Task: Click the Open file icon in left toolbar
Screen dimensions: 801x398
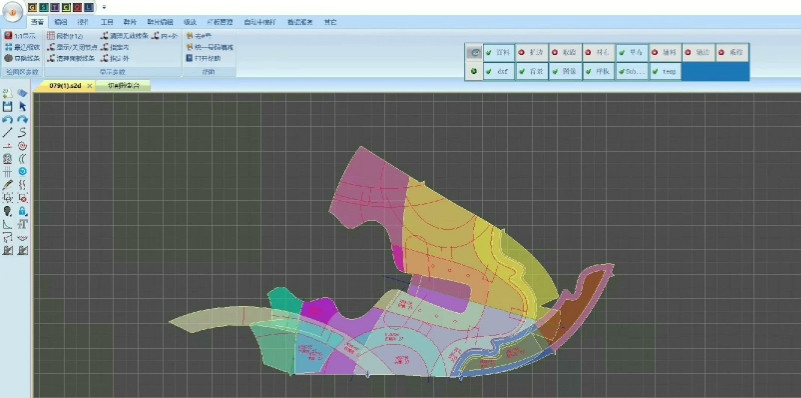Action: [x=22, y=93]
